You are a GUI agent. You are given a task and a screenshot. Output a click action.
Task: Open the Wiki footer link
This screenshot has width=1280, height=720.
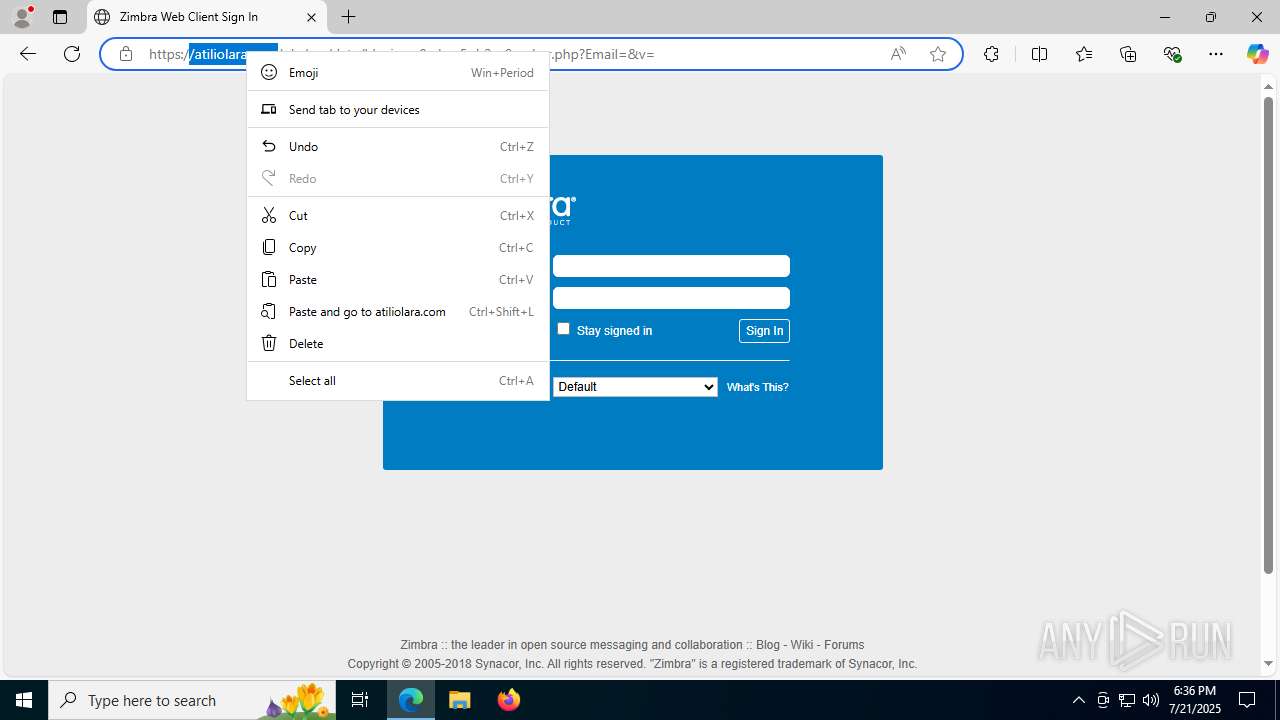[x=802, y=645]
